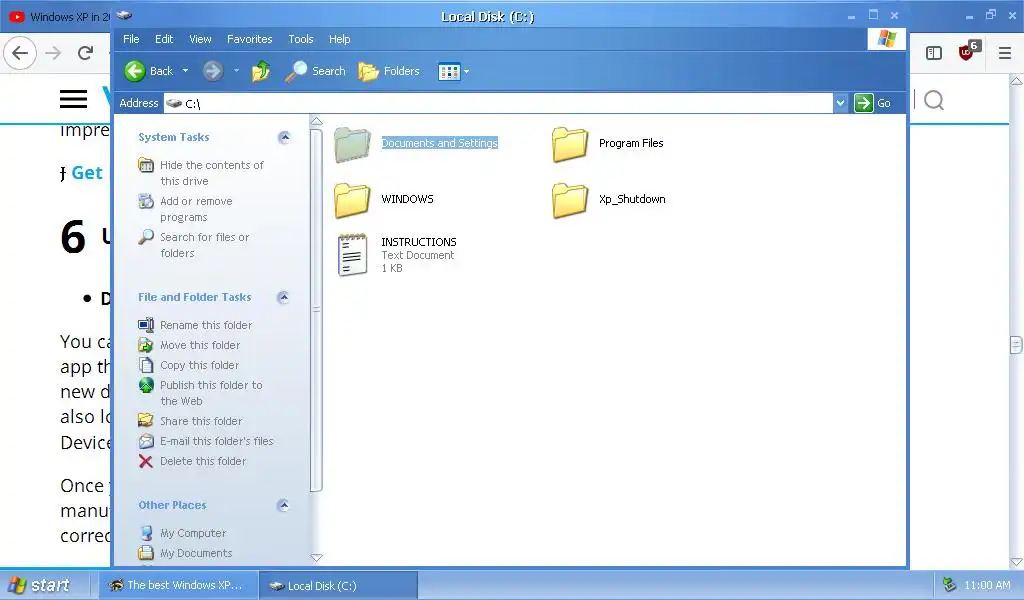Viewport: 1024px width, 600px height.
Task: Open the browser application menu
Action: coord(1005,53)
